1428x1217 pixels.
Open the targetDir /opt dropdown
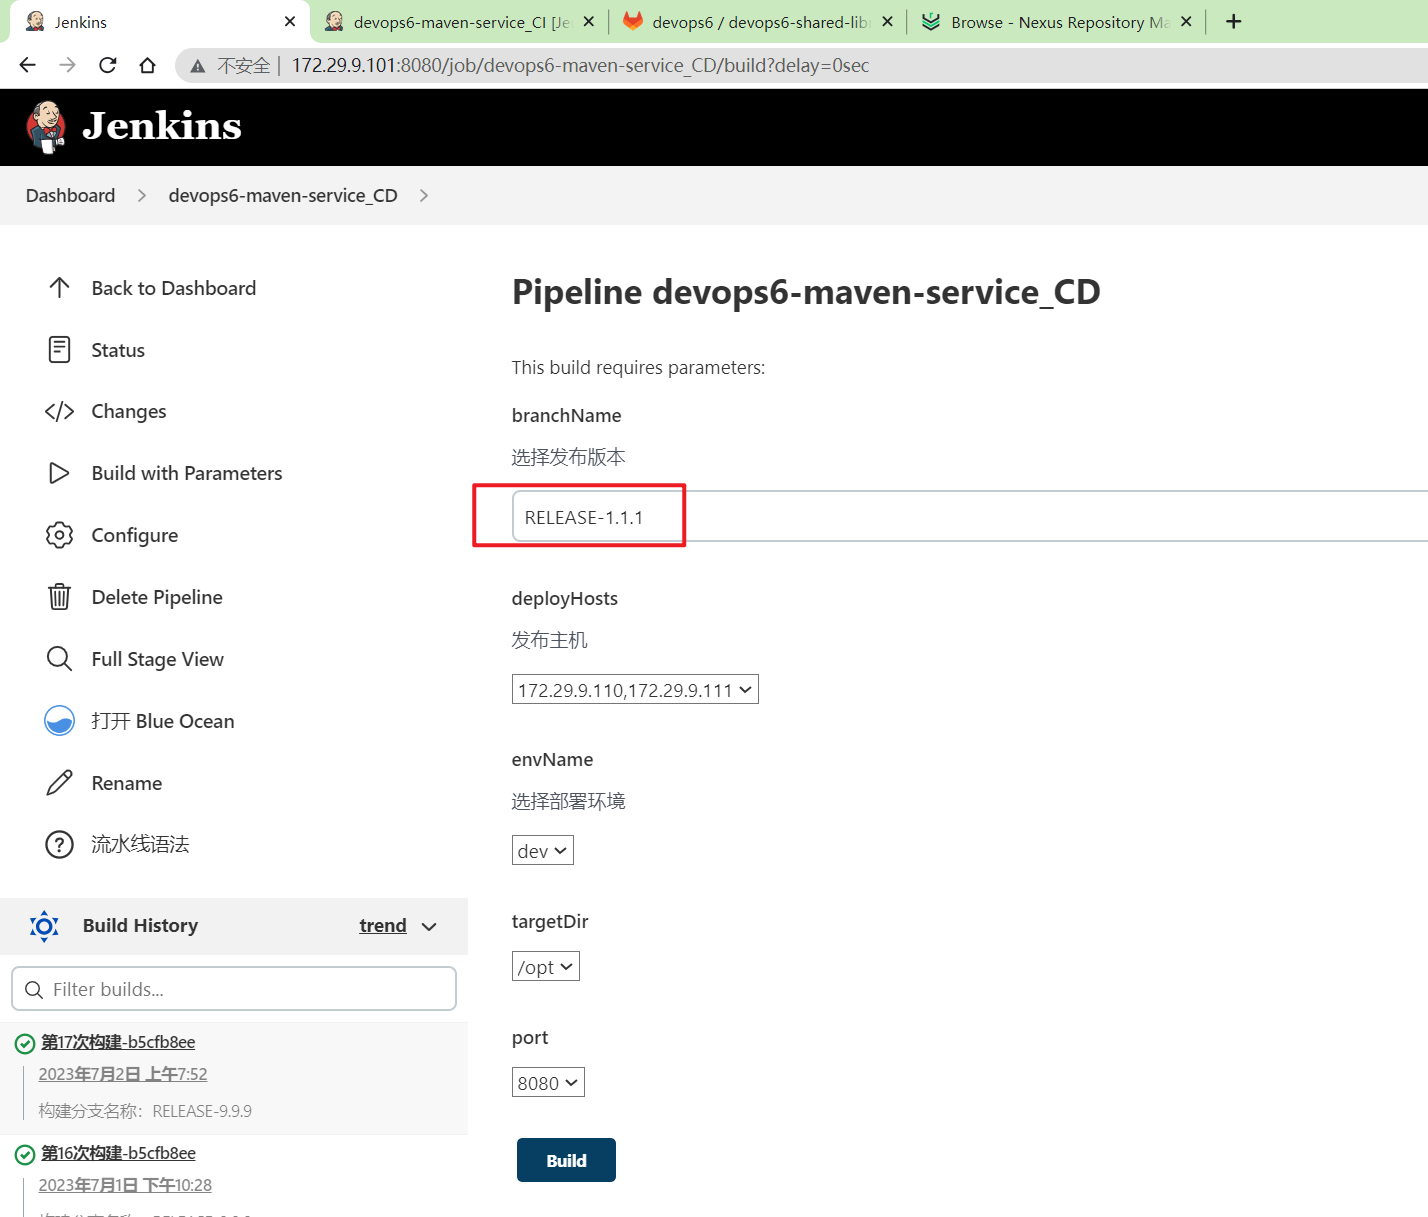(546, 967)
